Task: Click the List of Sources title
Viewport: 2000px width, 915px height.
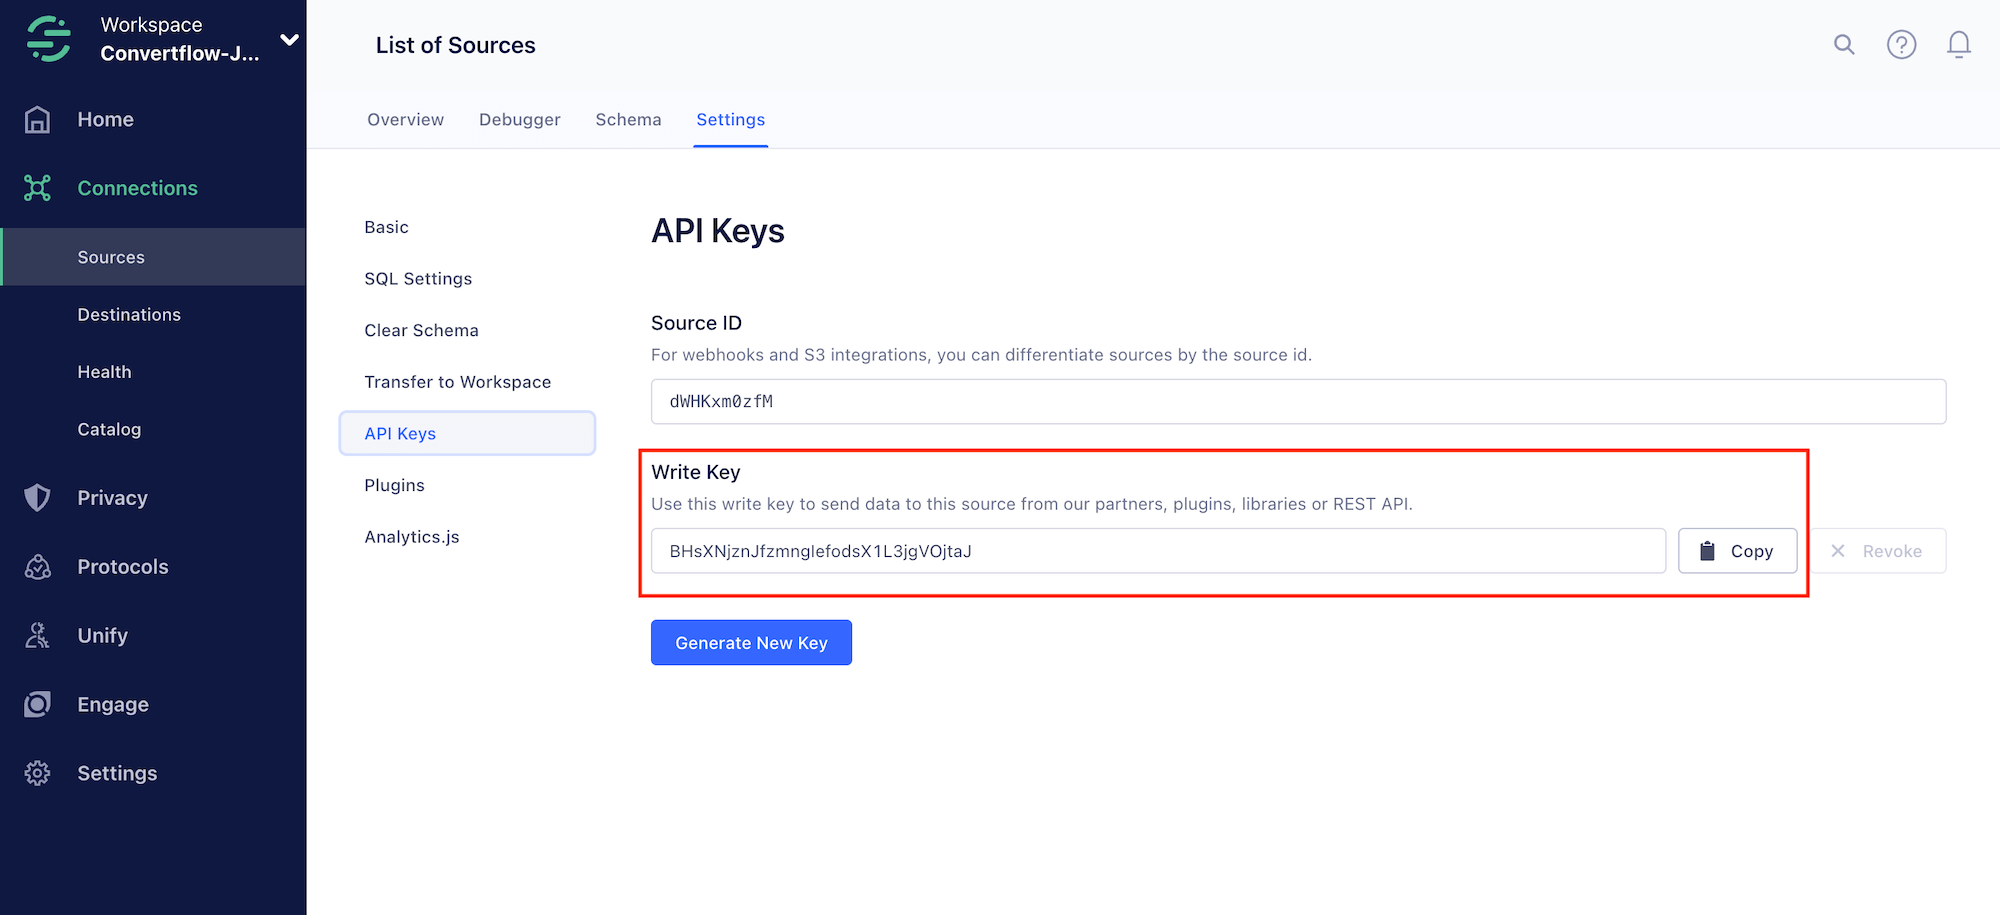Action: click(x=456, y=45)
